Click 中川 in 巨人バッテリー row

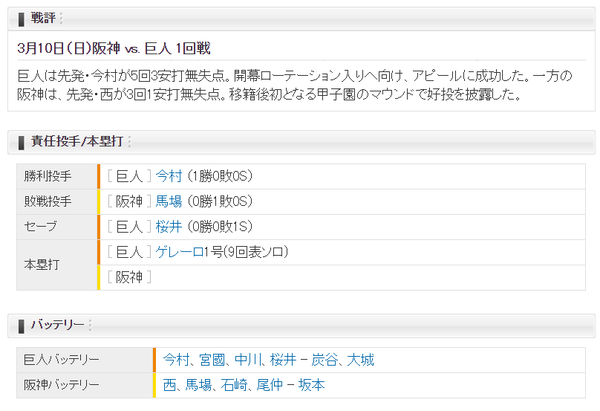[x=248, y=360]
